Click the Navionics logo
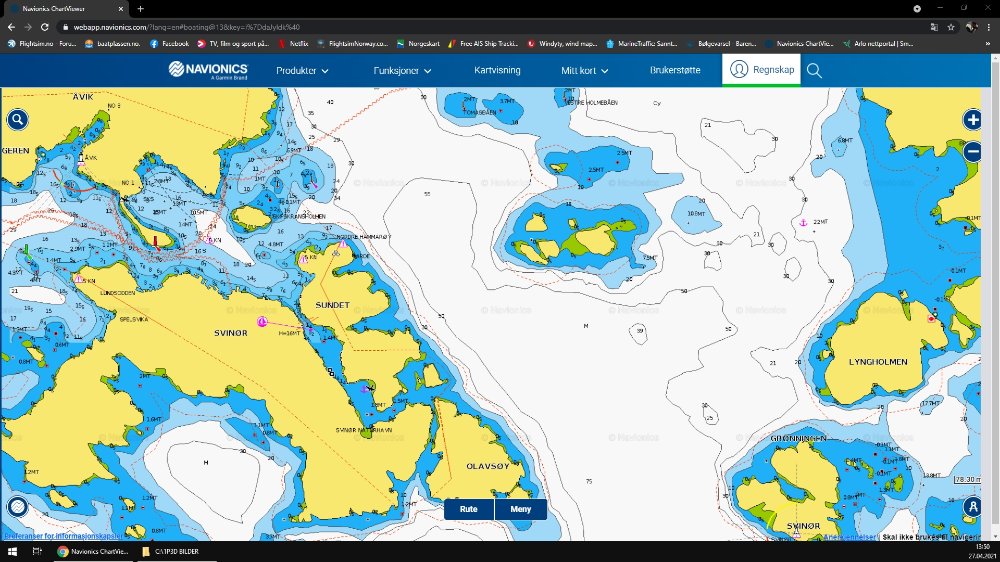 coord(208,70)
